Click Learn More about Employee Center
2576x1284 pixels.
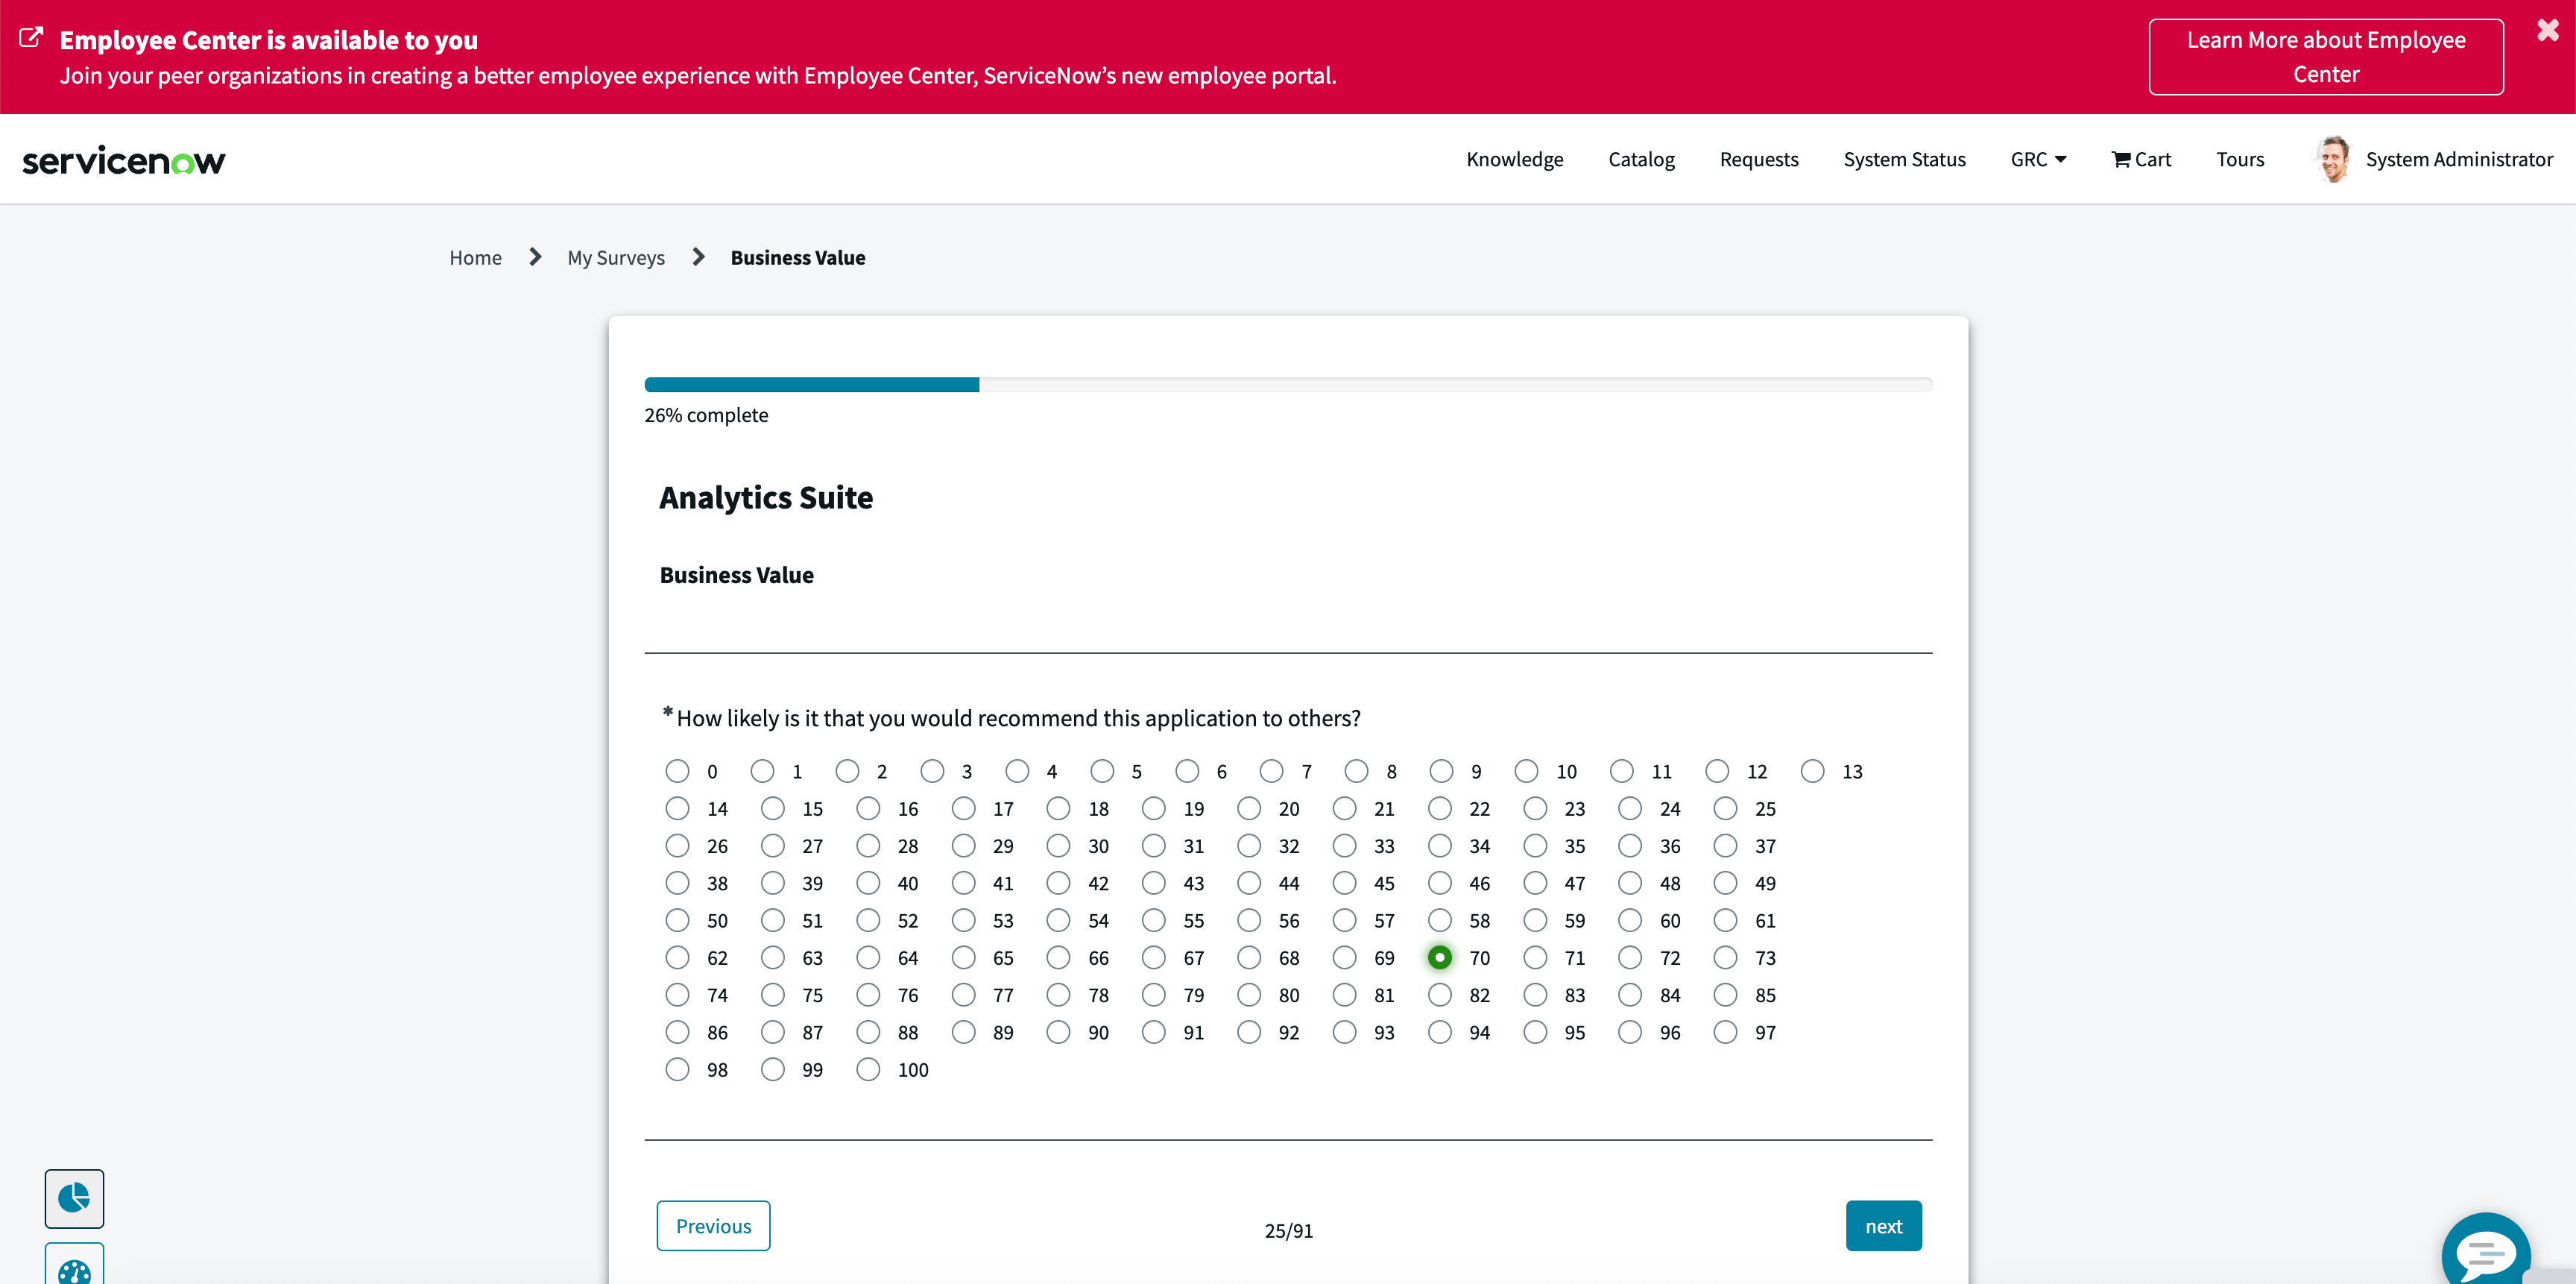click(x=2325, y=57)
